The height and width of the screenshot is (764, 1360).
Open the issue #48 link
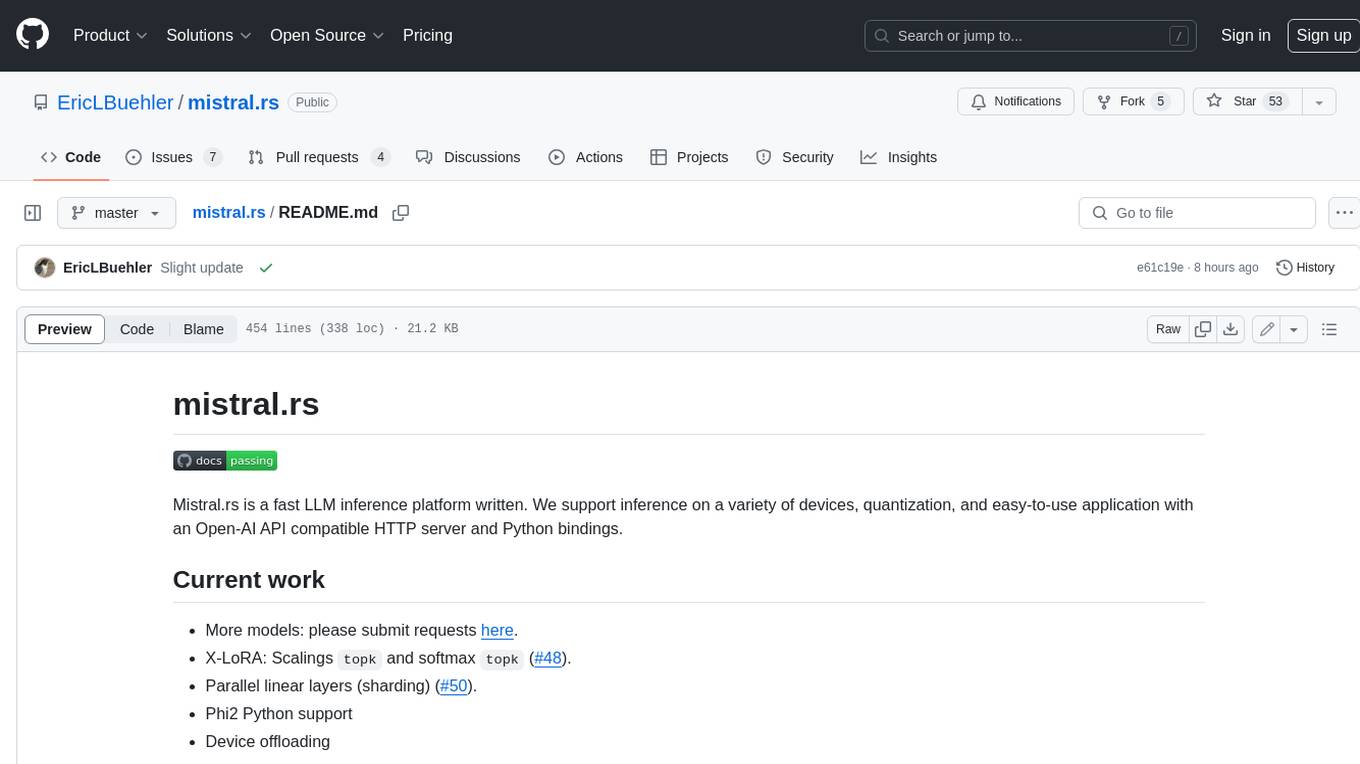tap(548, 658)
